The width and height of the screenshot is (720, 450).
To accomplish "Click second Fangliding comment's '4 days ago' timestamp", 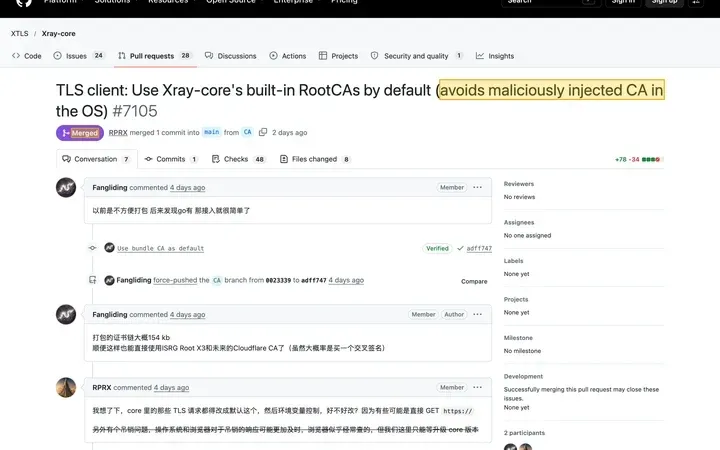I will (187, 315).
